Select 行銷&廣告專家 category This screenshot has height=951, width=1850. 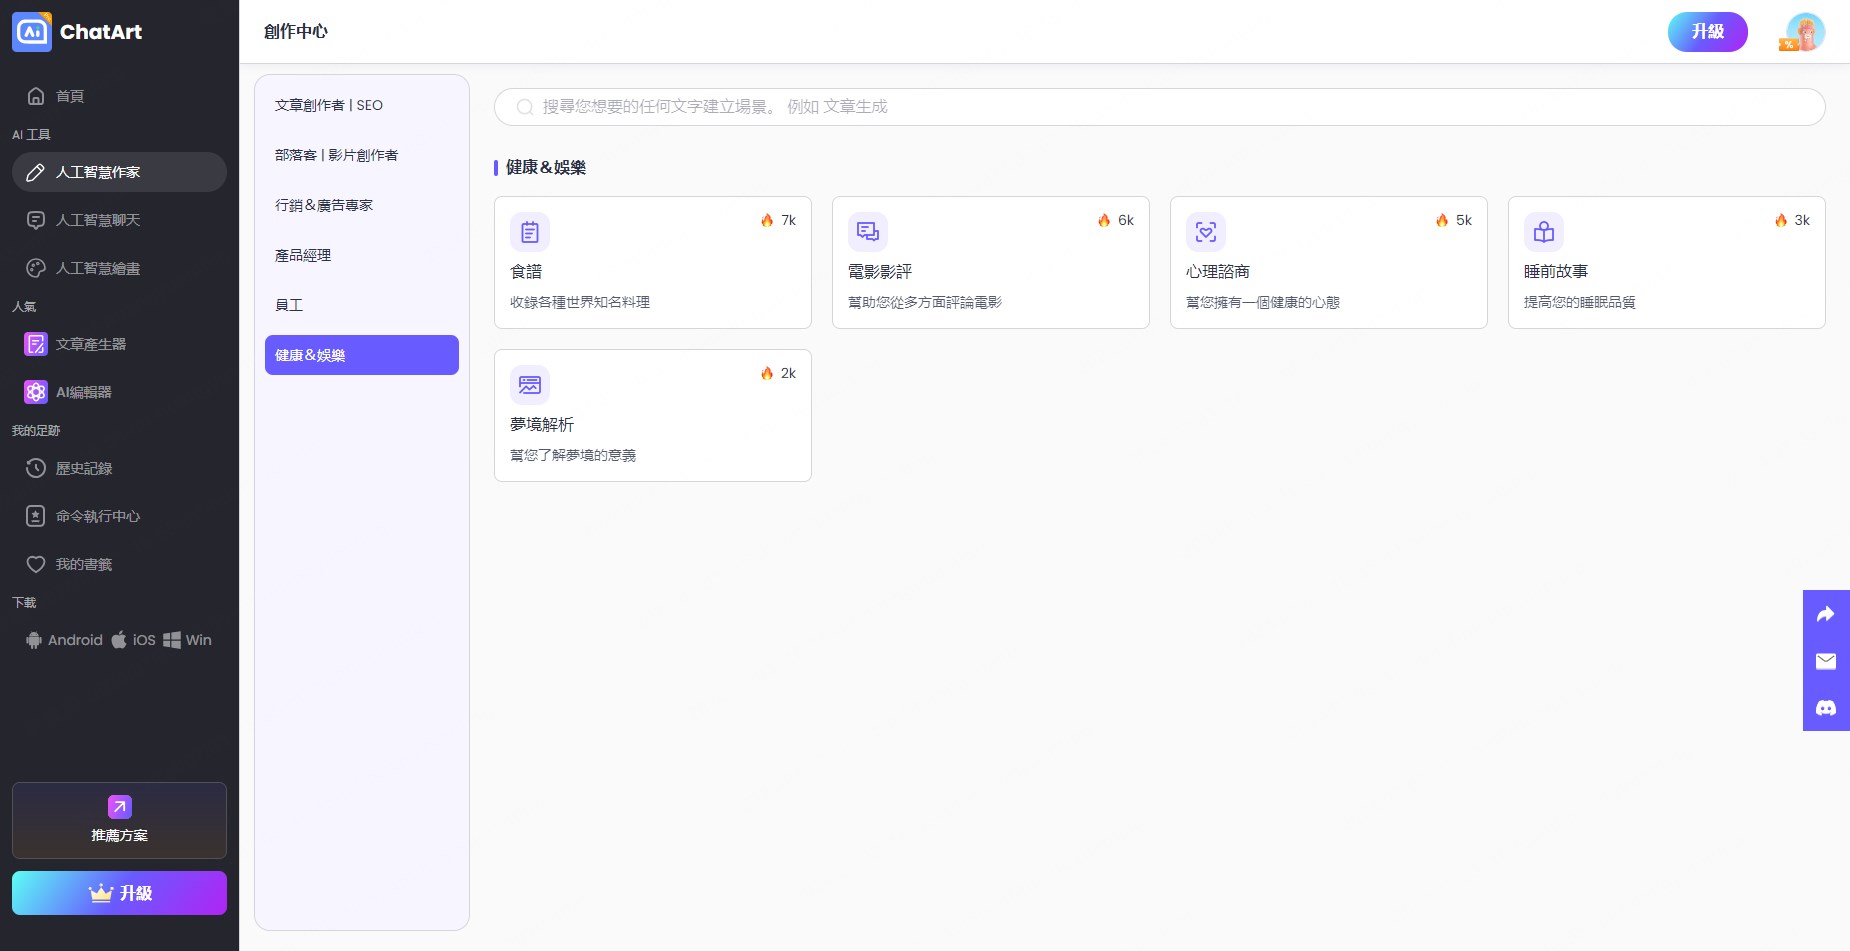coord(362,205)
